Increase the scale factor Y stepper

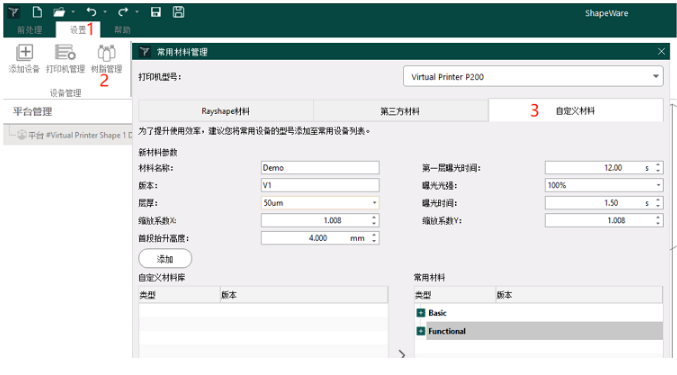658,217
